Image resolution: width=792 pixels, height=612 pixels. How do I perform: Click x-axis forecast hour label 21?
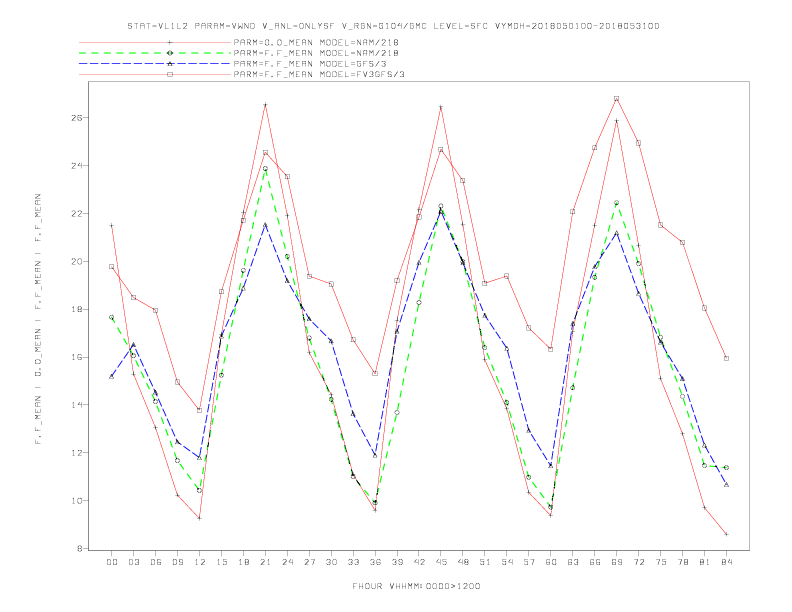[265, 562]
